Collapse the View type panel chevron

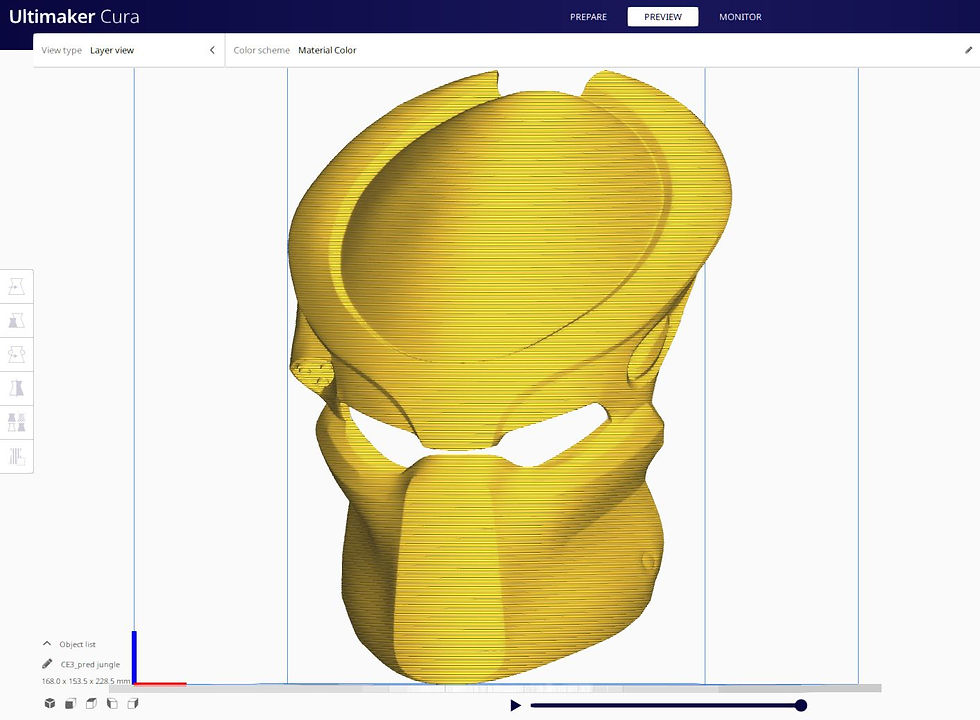212,50
